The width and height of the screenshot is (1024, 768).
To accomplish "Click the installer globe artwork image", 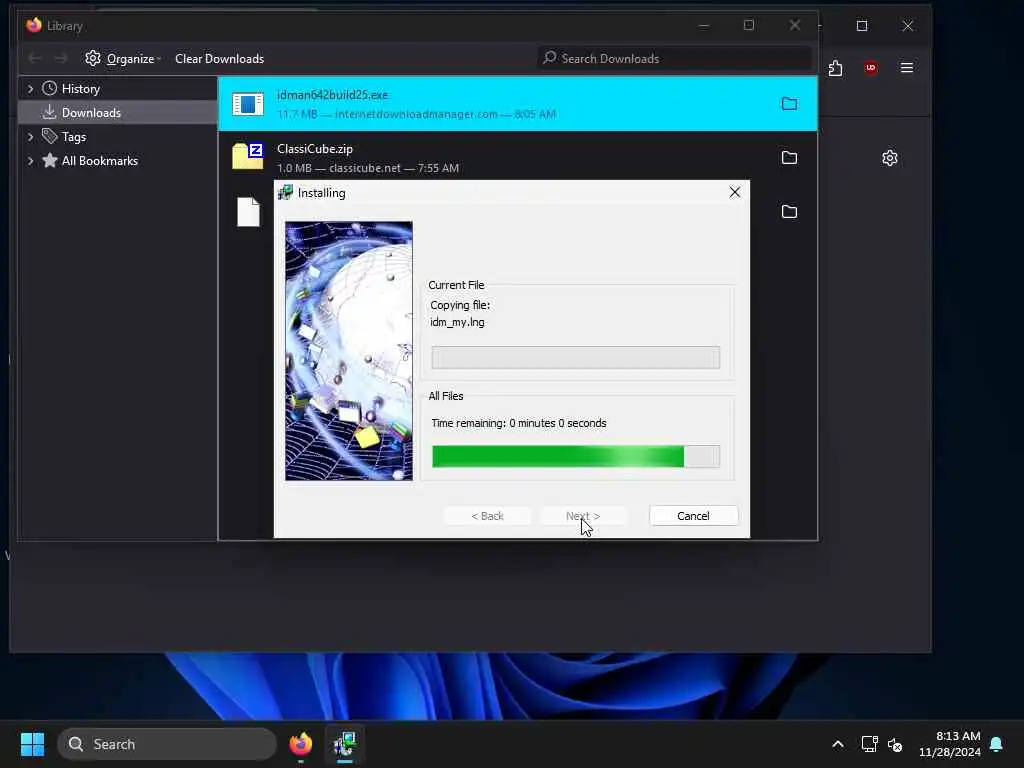I will [x=349, y=351].
